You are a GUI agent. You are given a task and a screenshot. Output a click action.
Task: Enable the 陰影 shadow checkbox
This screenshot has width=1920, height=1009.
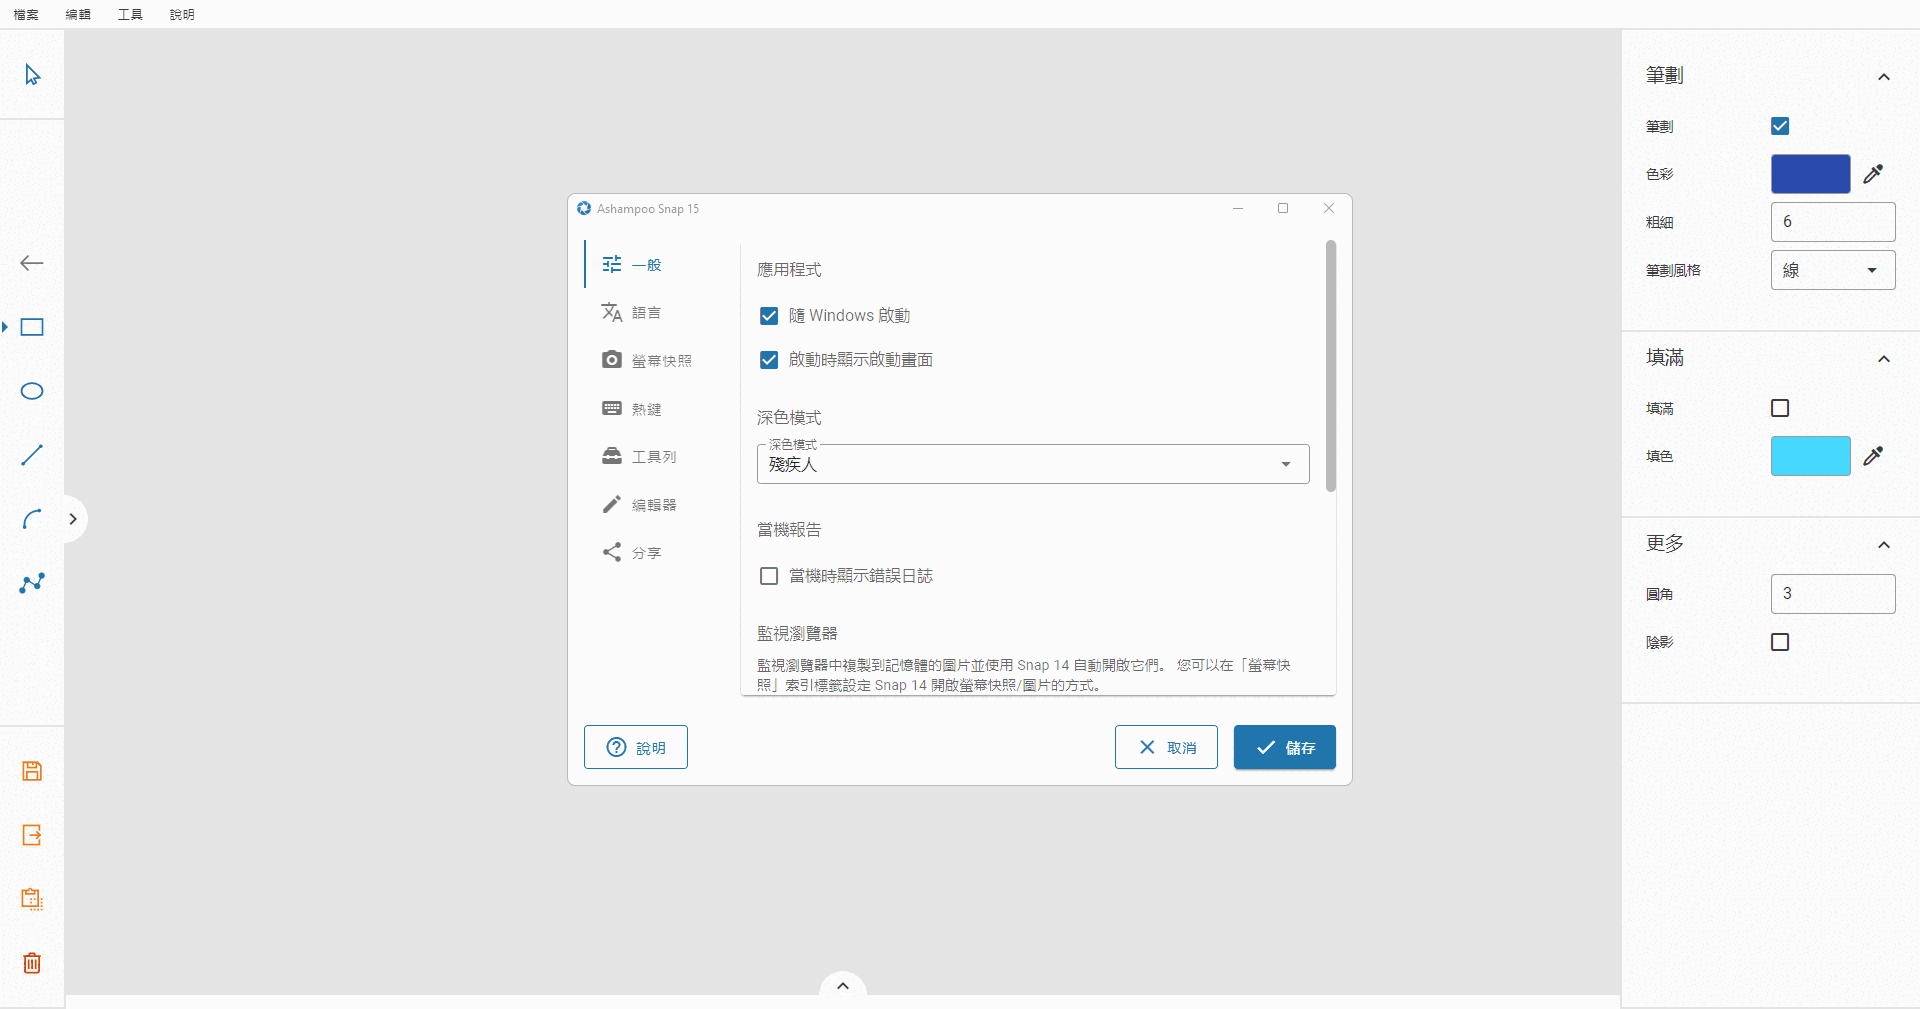pyautogui.click(x=1780, y=642)
